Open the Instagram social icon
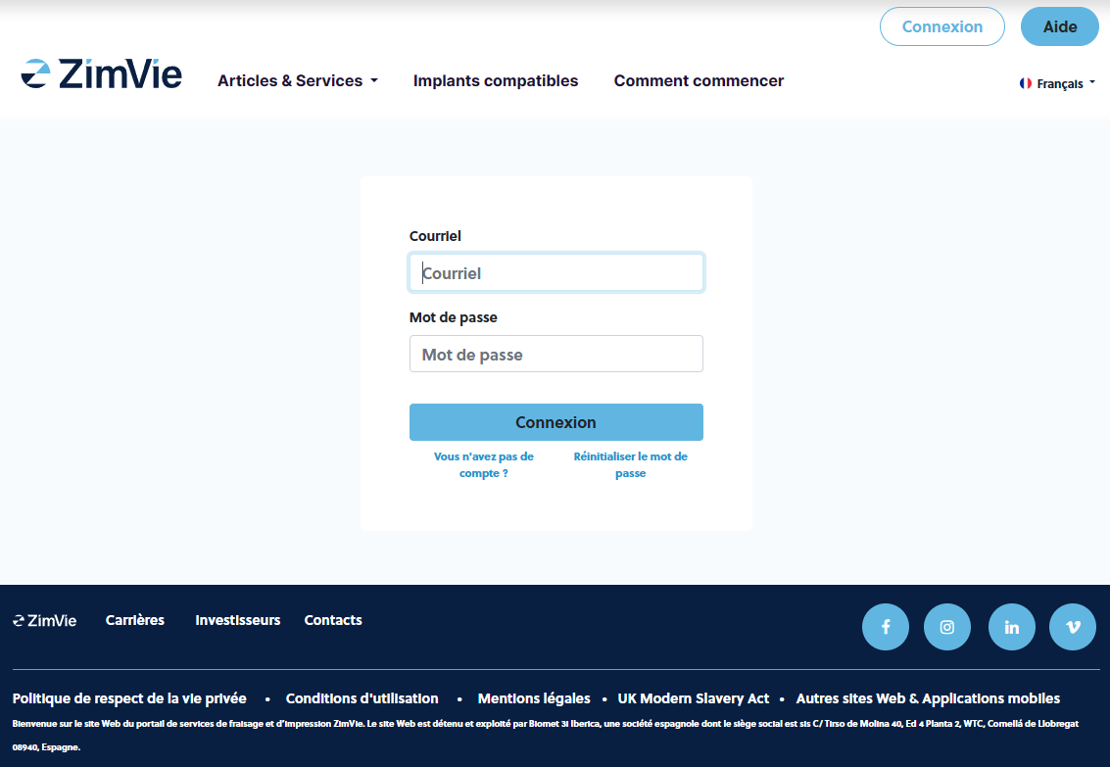 (x=947, y=627)
